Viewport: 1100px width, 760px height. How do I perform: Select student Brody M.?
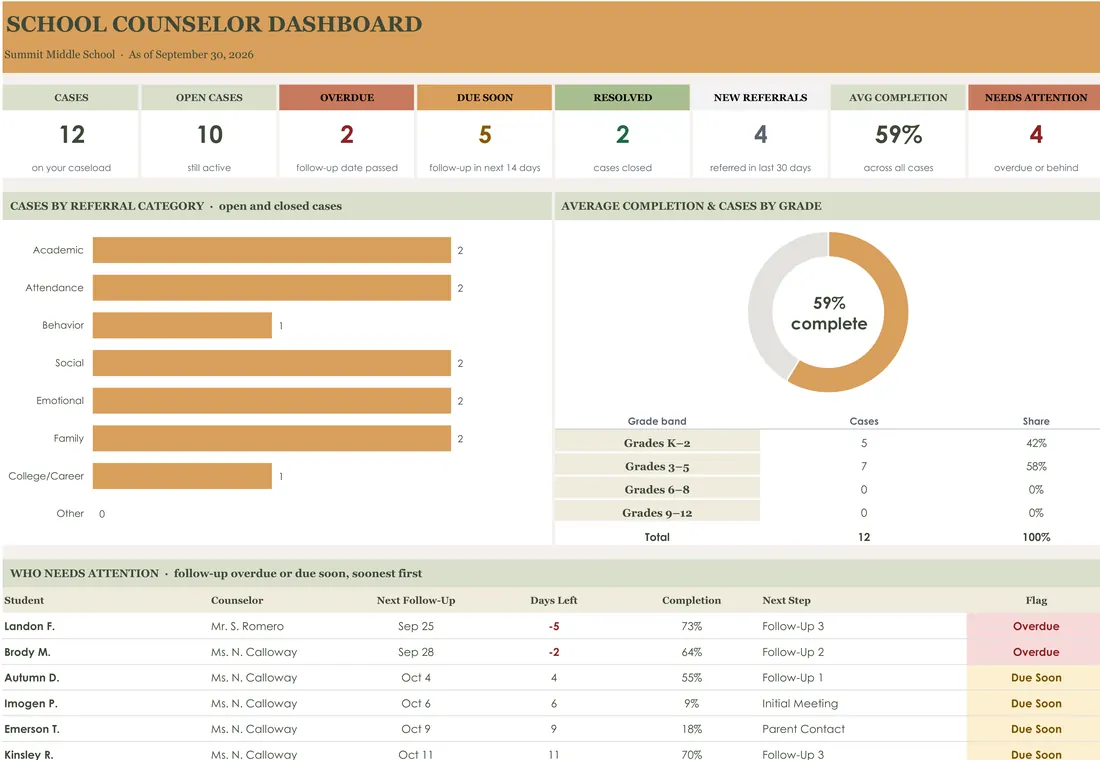tap(27, 652)
